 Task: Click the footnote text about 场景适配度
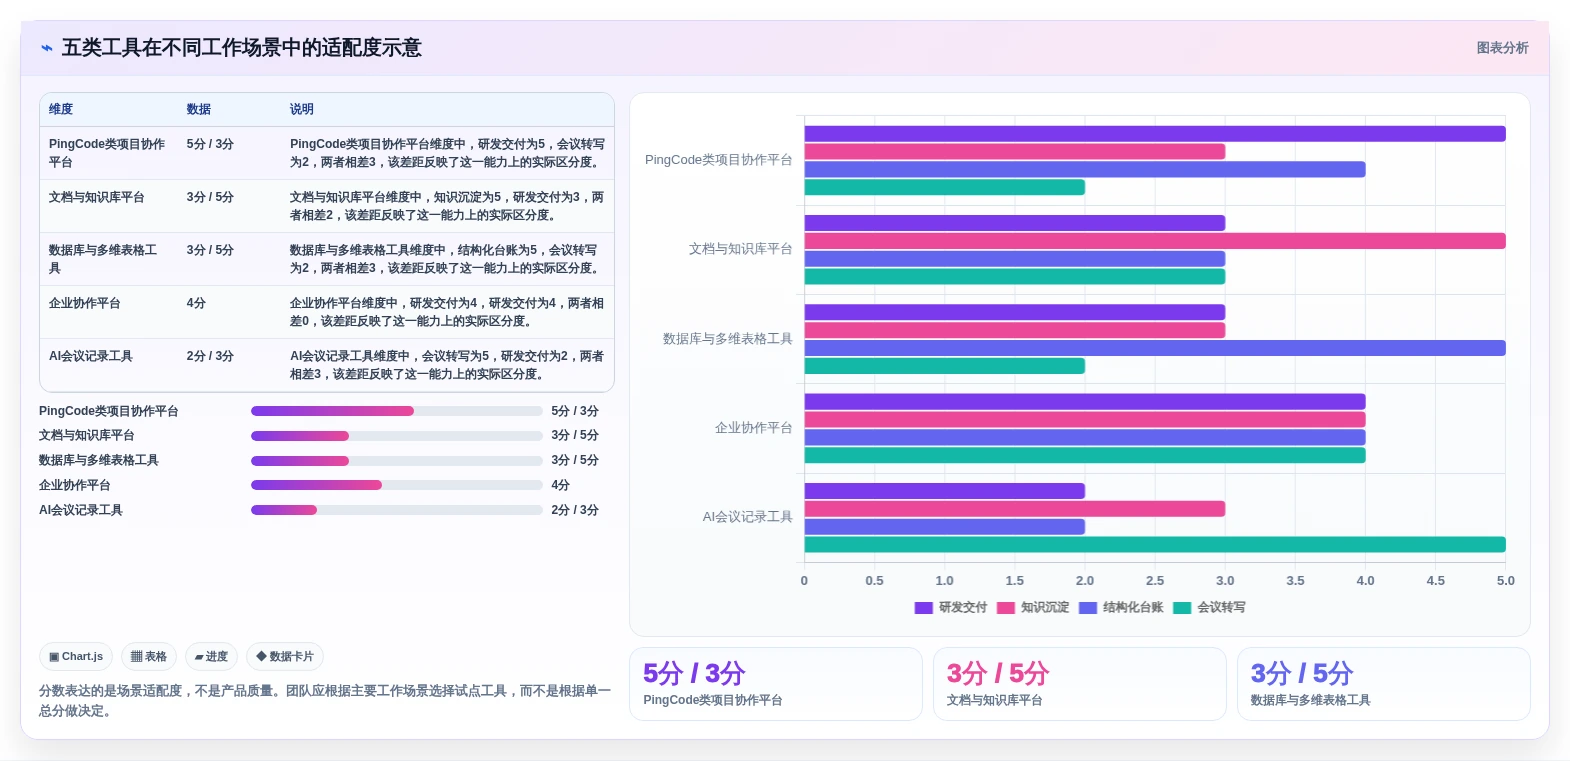pyautogui.click(x=325, y=701)
